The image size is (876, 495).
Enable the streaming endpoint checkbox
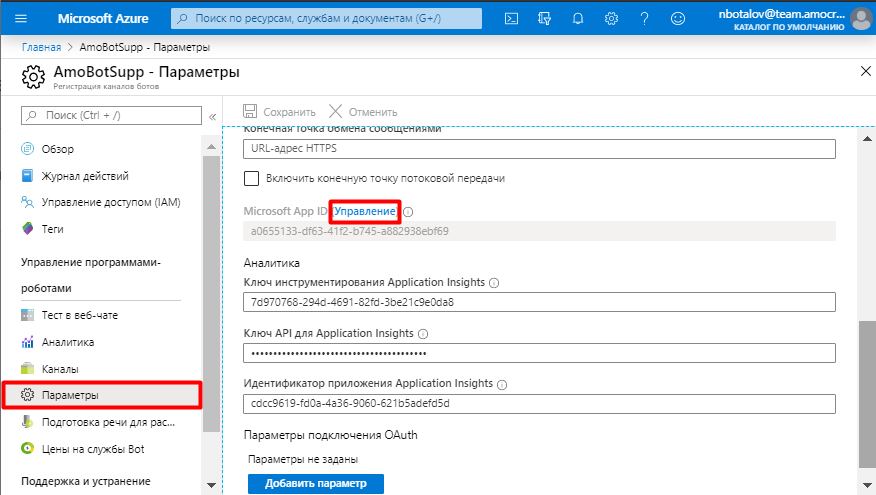click(251, 178)
